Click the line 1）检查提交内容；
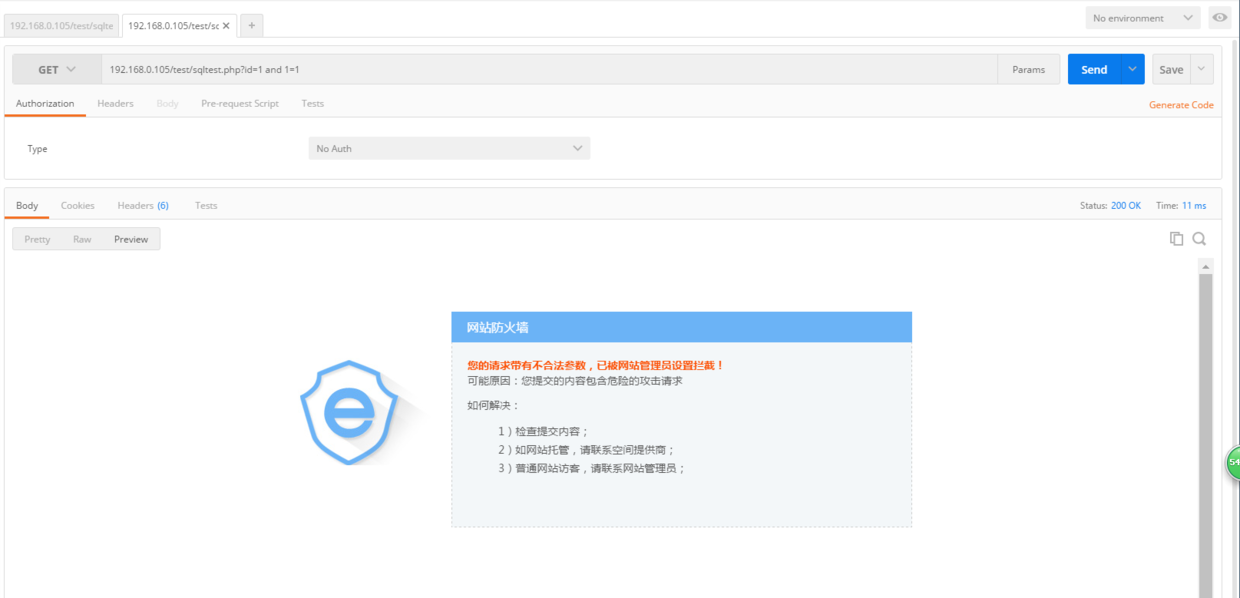Image resolution: width=1240 pixels, height=598 pixels. pos(544,432)
